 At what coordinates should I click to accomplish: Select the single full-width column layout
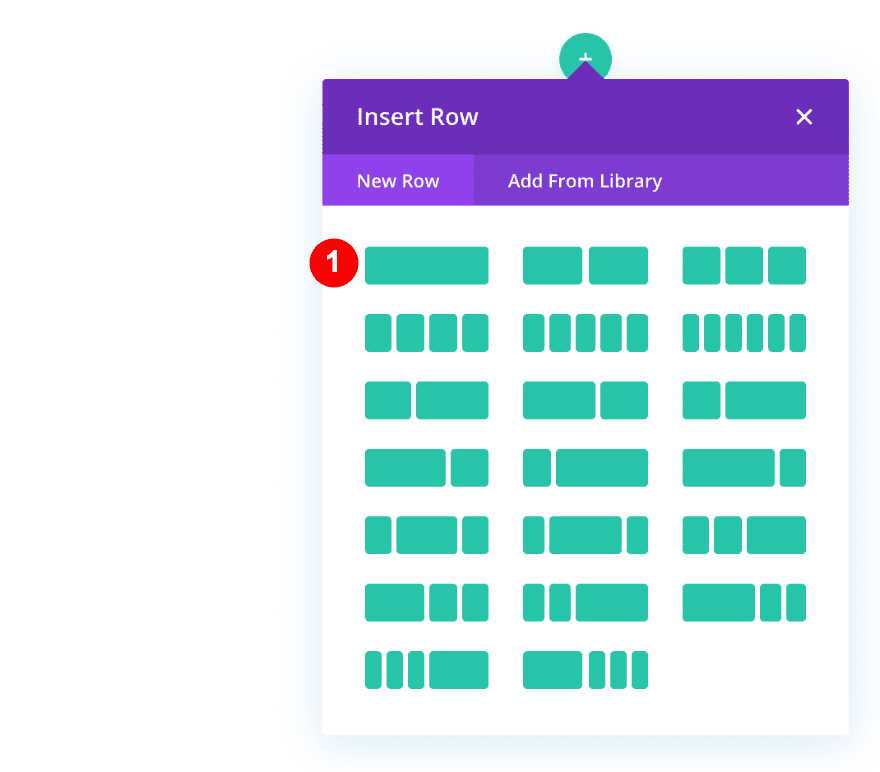(x=427, y=265)
